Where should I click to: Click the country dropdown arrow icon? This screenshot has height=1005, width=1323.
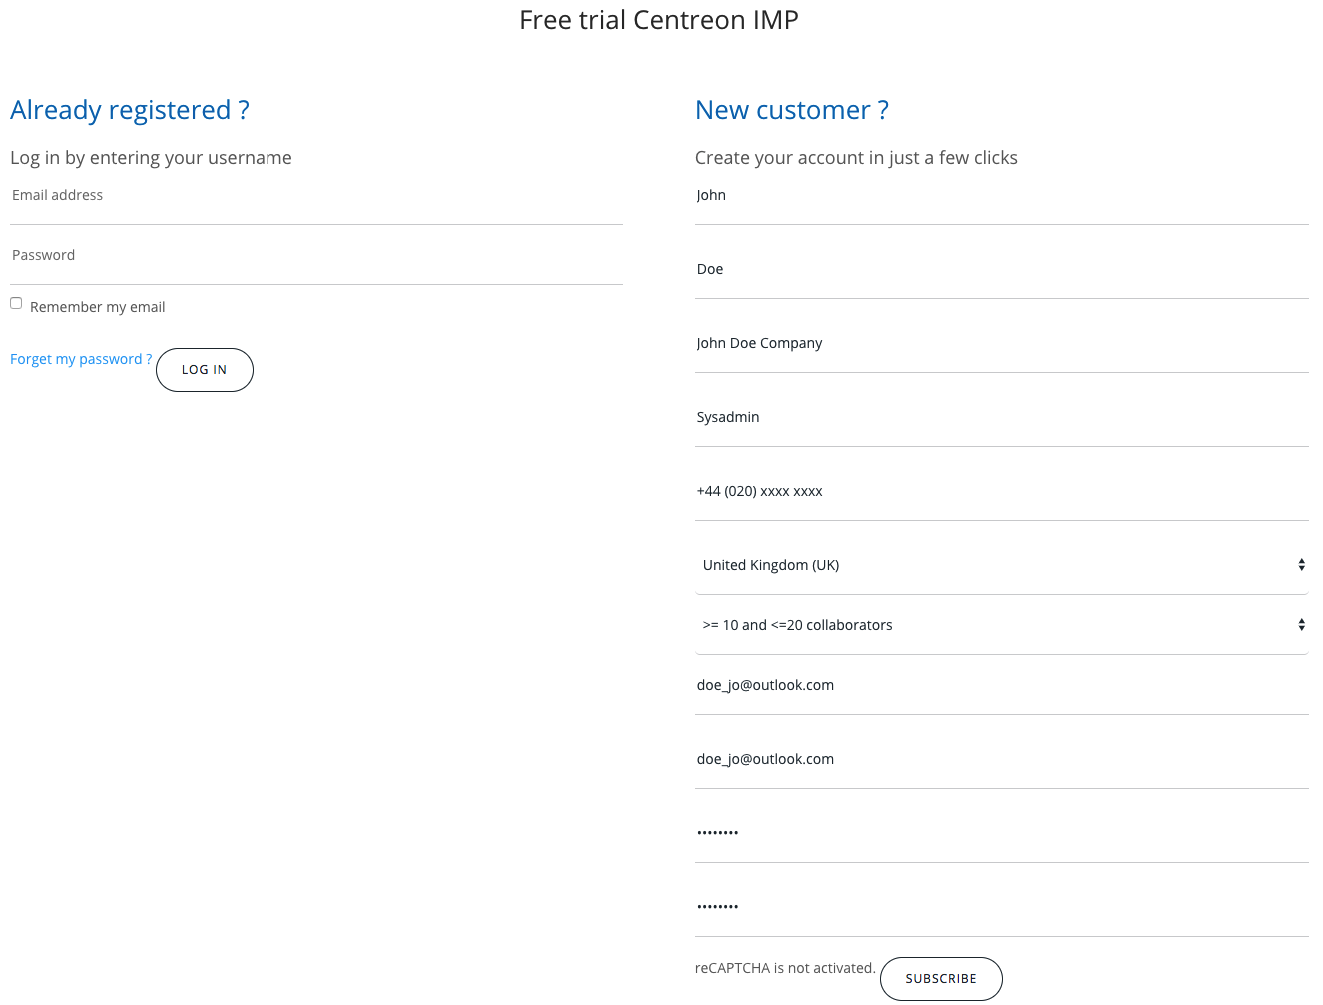click(1301, 565)
